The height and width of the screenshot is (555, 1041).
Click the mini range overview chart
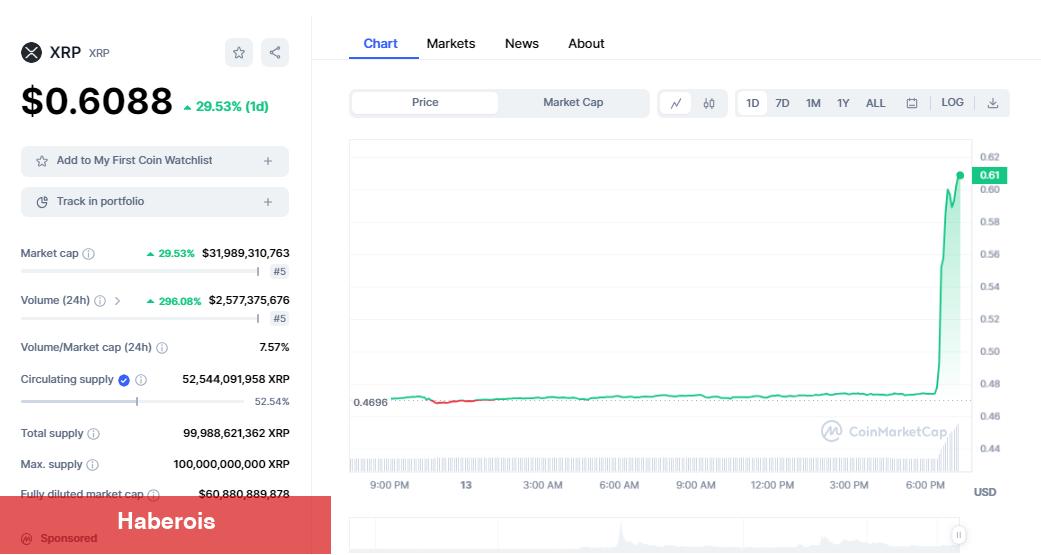pyautogui.click(x=654, y=535)
